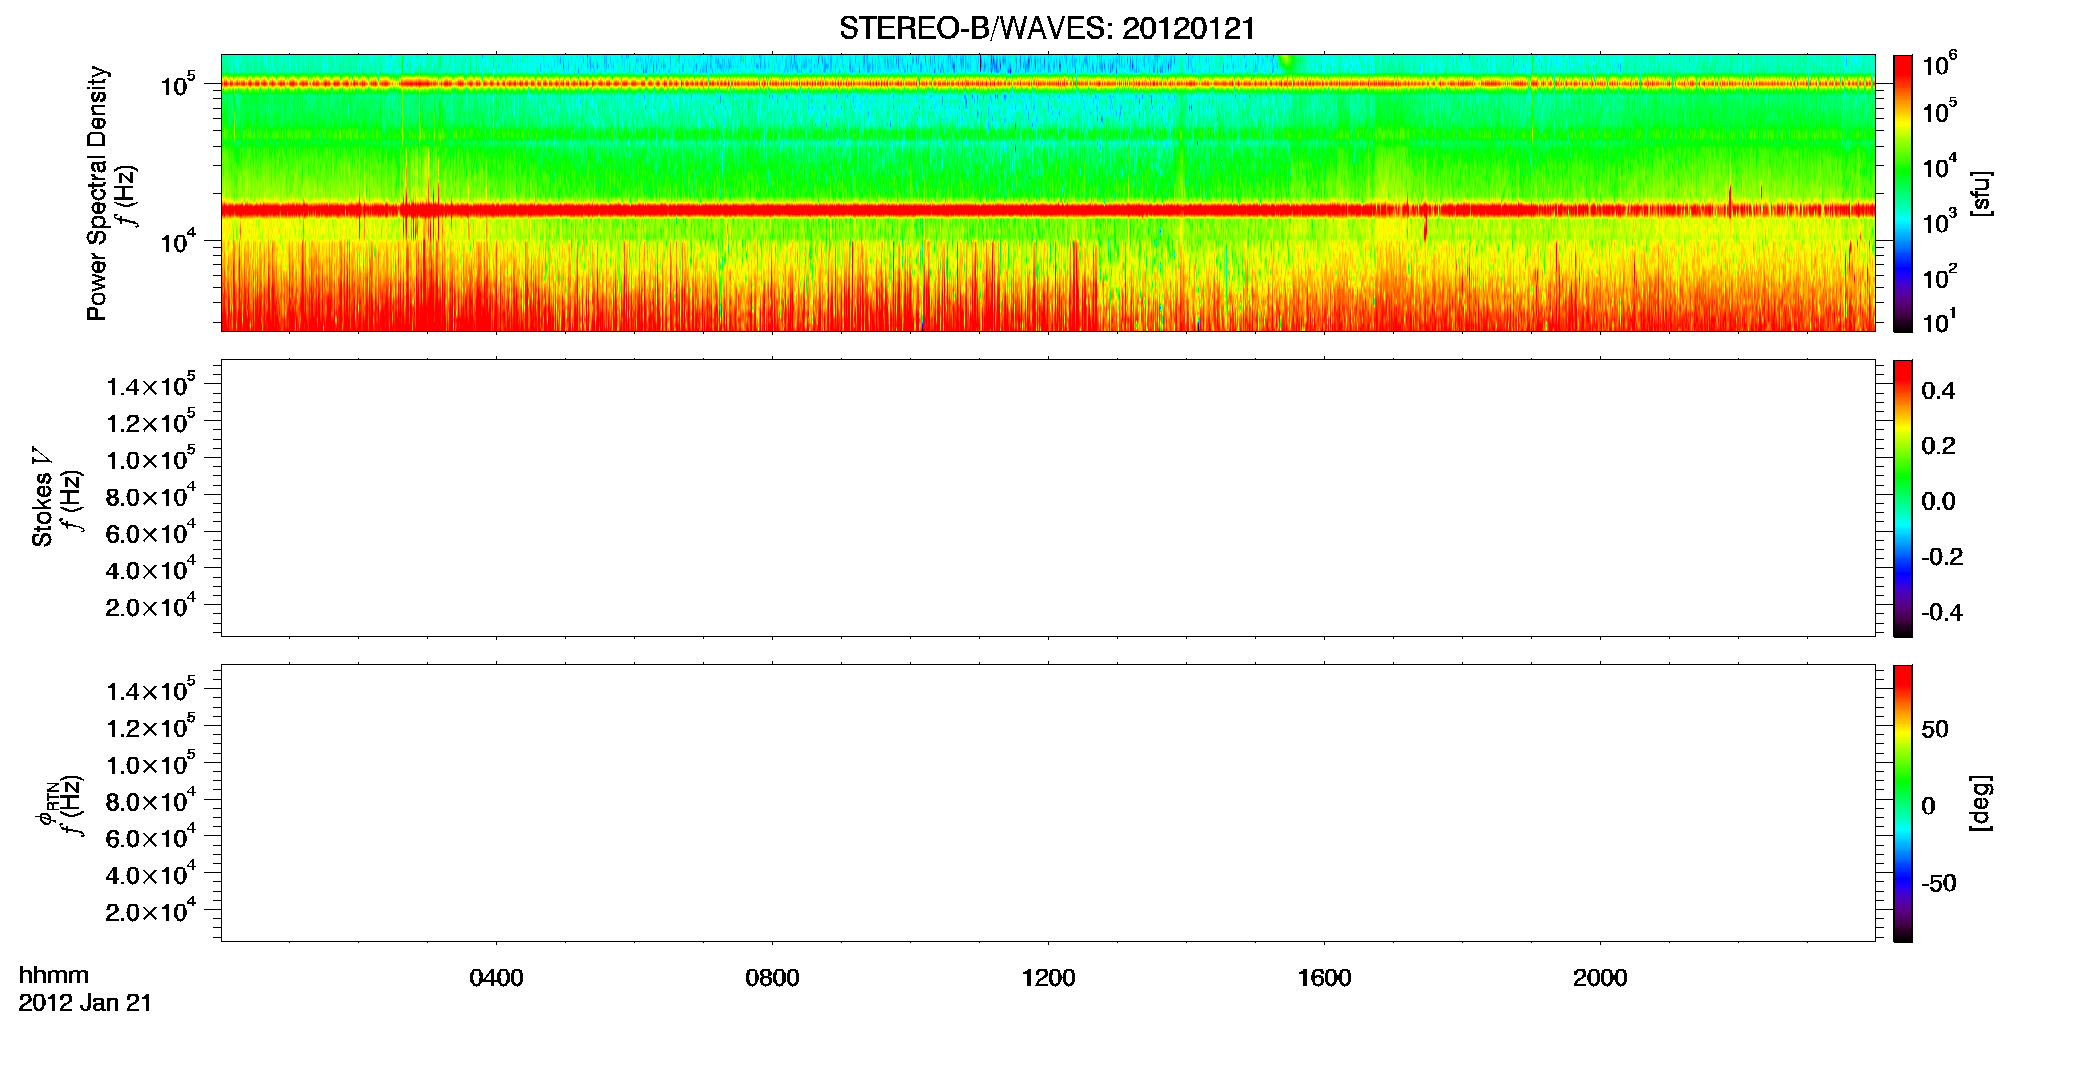This screenshot has width=2096, height=1080.
Task: Click the [deg] colorbar unit label
Action: [x=1981, y=803]
